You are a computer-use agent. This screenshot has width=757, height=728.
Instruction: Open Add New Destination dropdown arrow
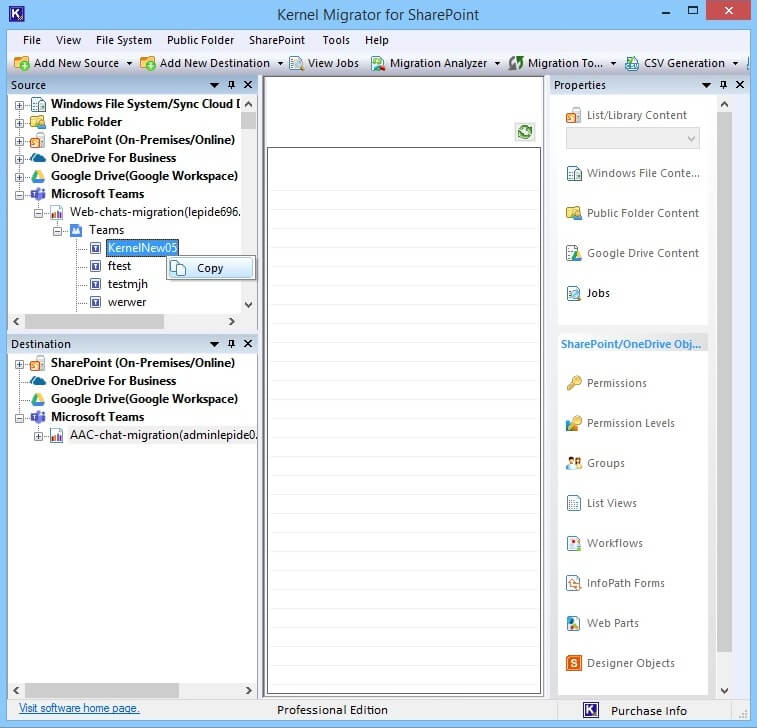pos(280,64)
